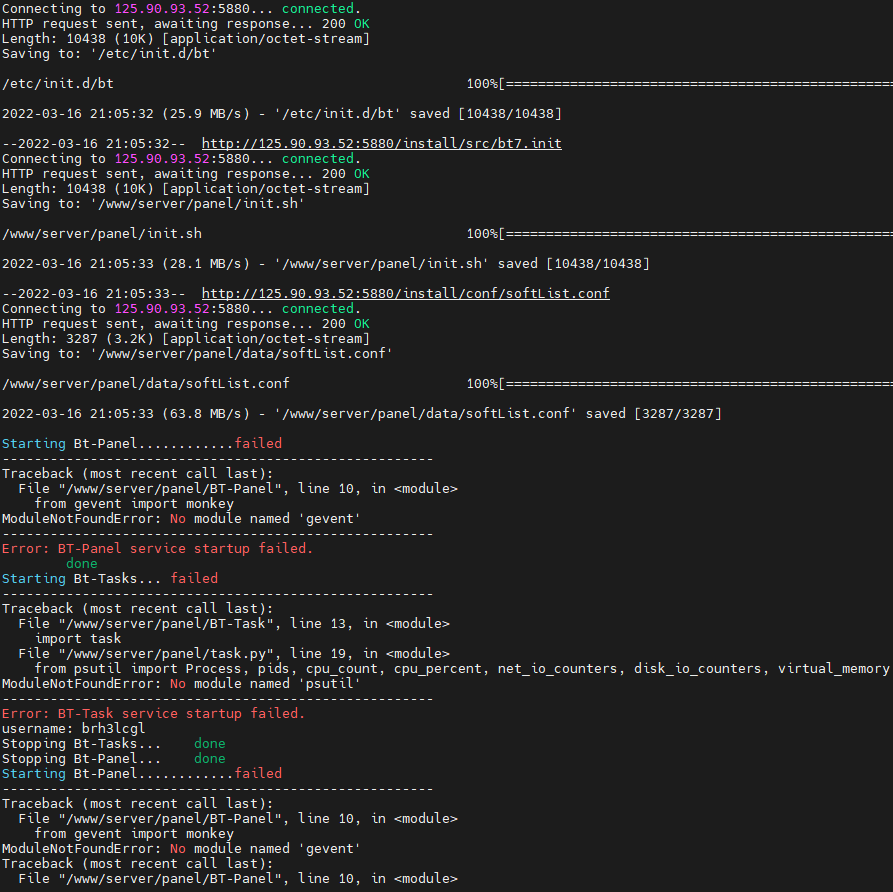This screenshot has height=892, width=893.
Task: Click the "Saving to: '/etc/init.d/bt'" line
Action: 109,54
